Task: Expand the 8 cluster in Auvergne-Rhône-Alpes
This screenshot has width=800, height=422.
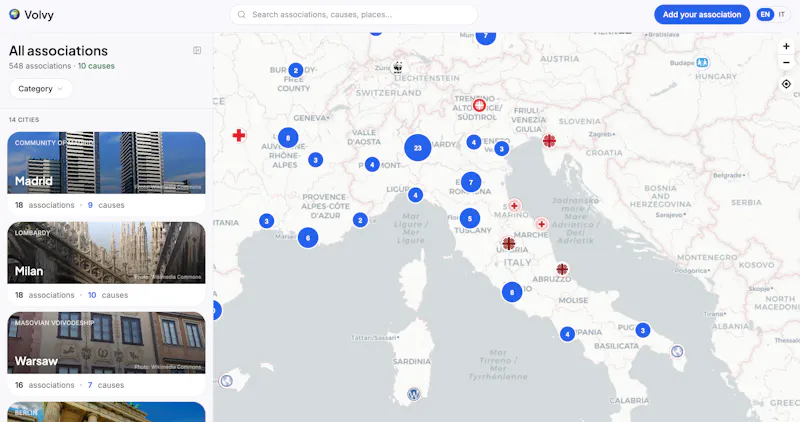Action: (x=288, y=138)
